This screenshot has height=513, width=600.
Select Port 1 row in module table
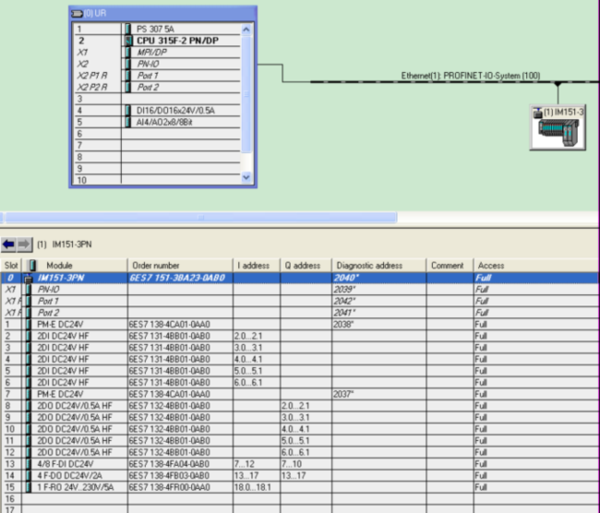pyautogui.click(x=300, y=301)
